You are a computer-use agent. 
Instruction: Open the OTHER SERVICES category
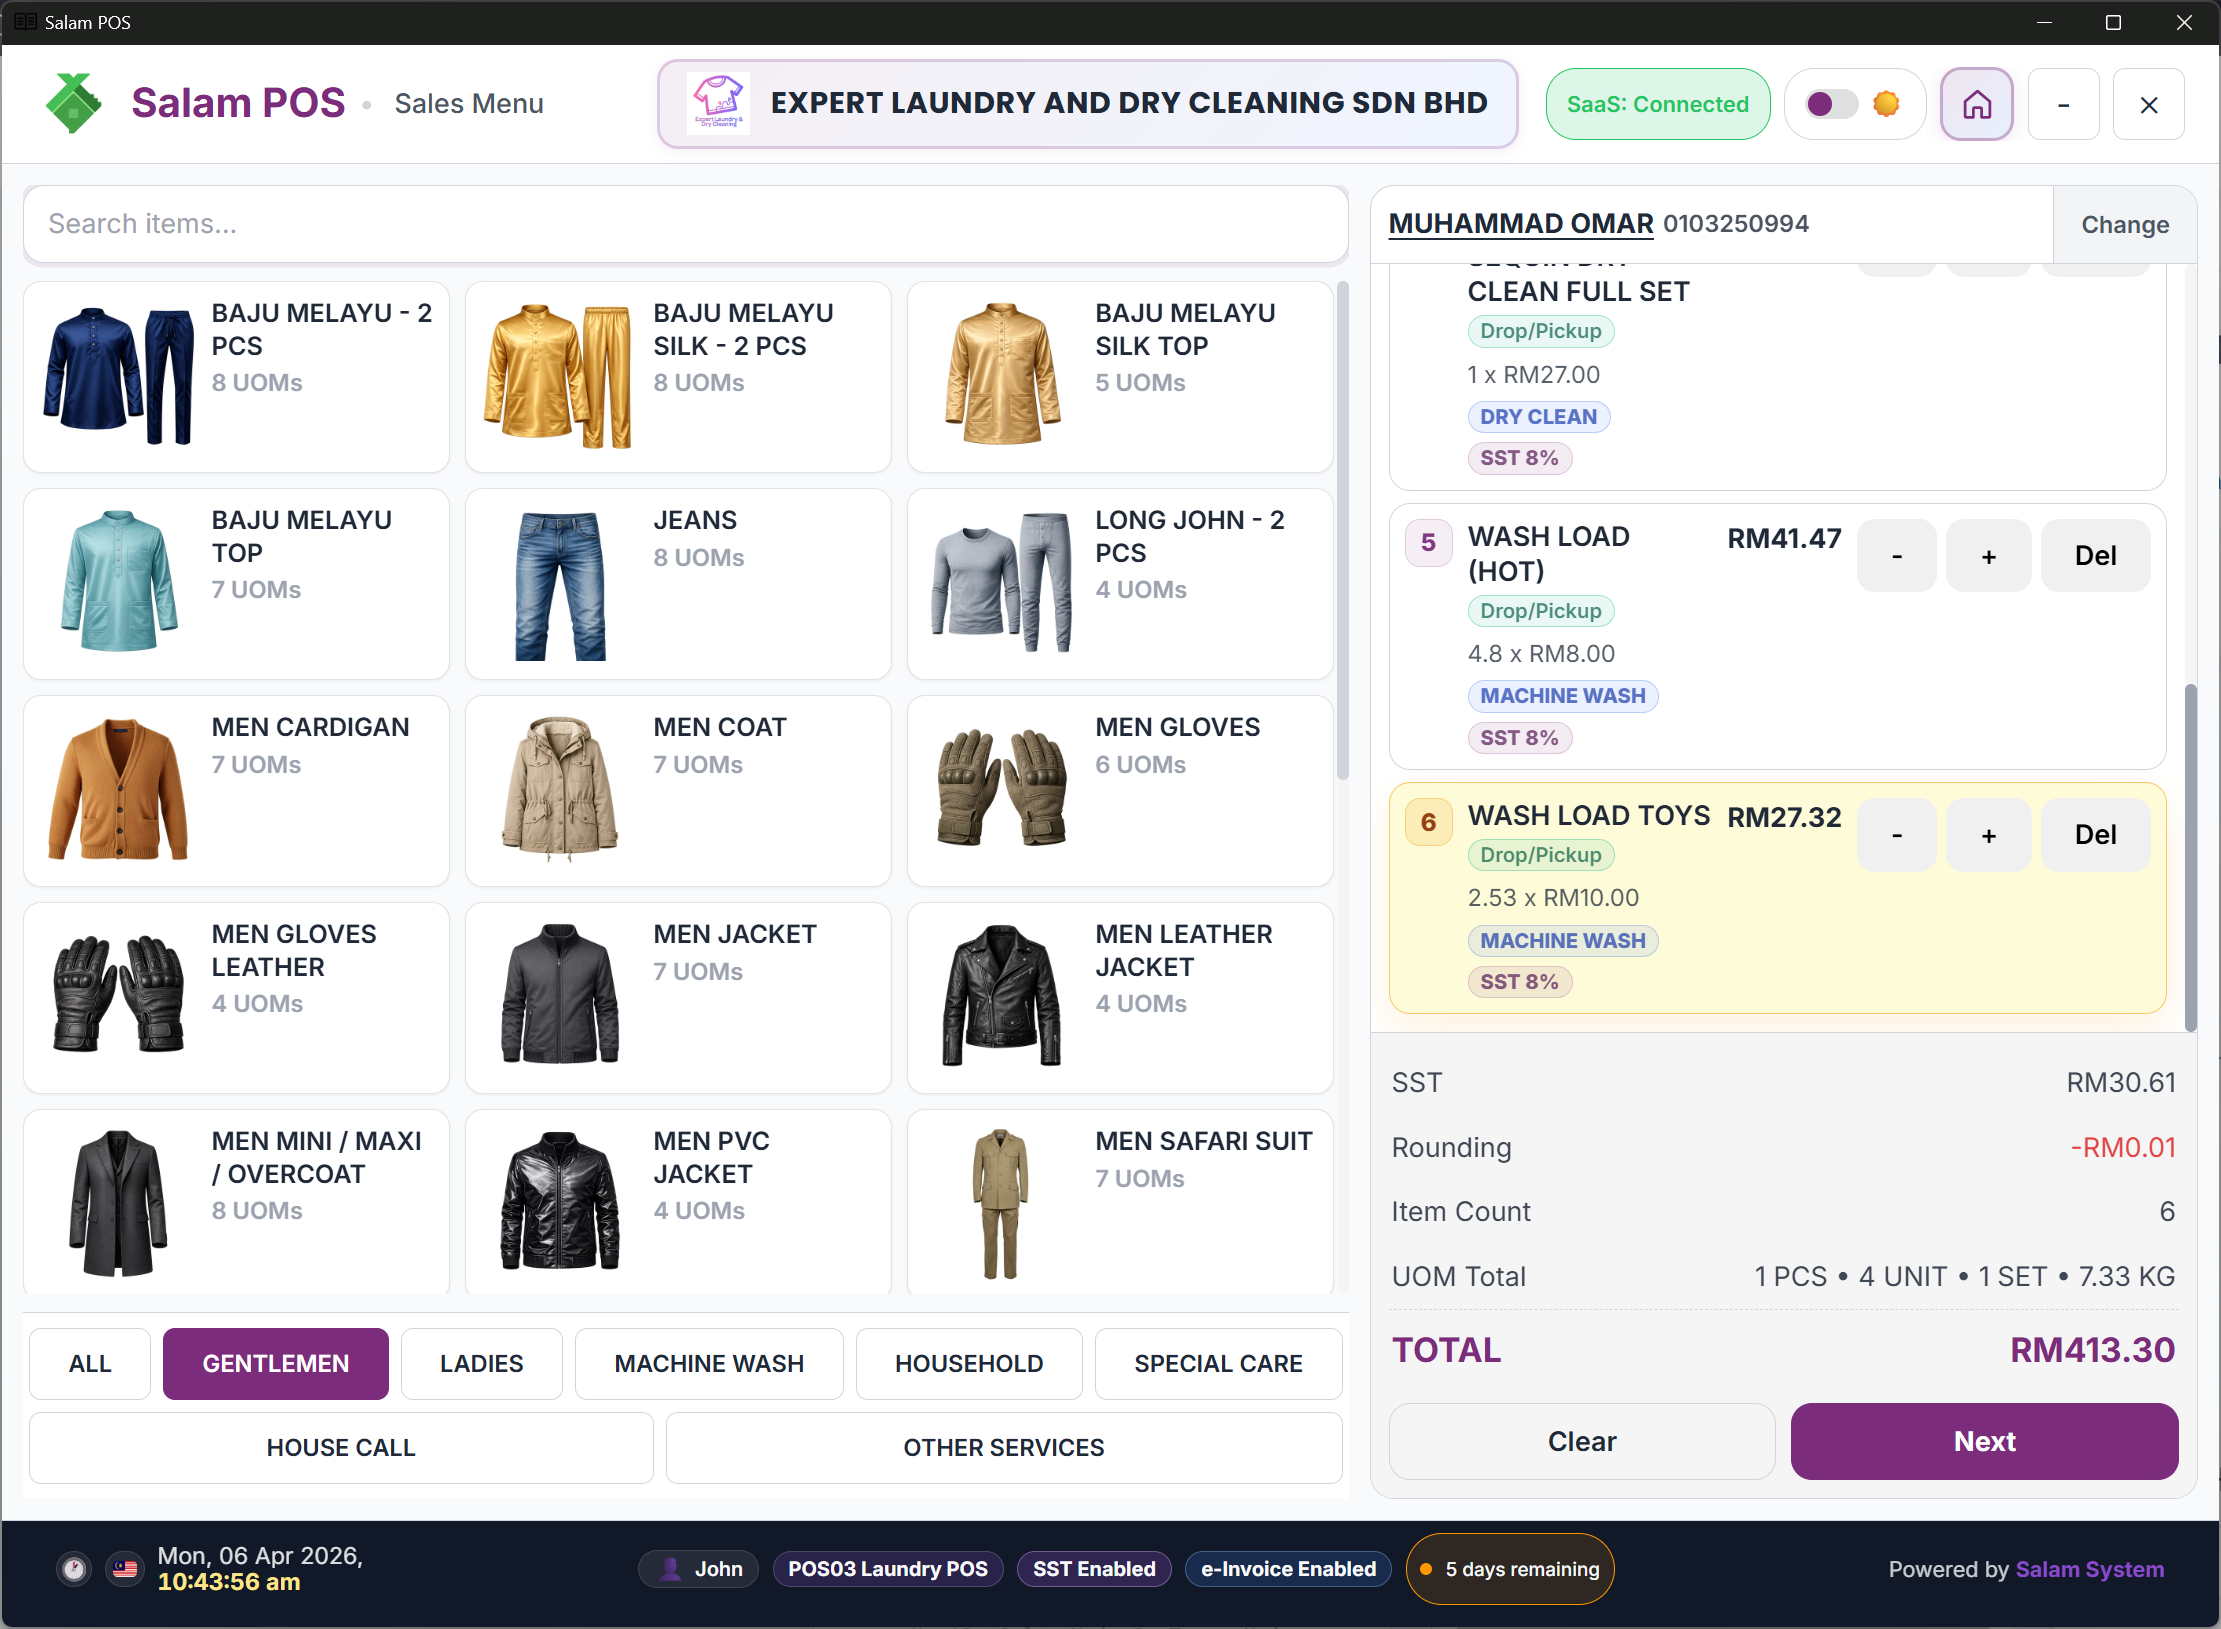click(1004, 1448)
